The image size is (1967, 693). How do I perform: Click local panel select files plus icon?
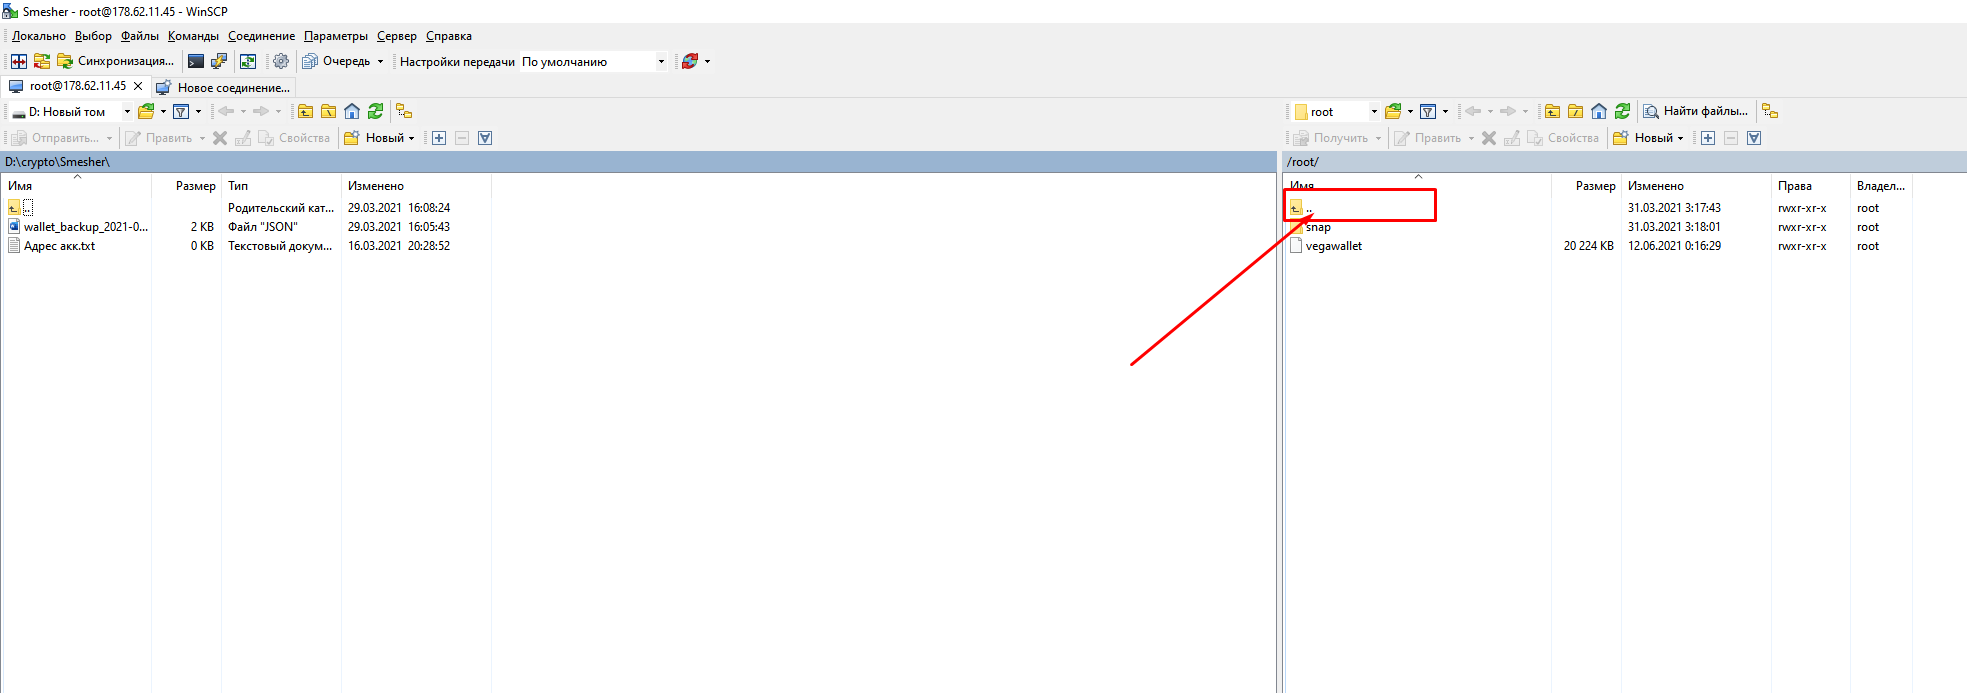point(439,138)
